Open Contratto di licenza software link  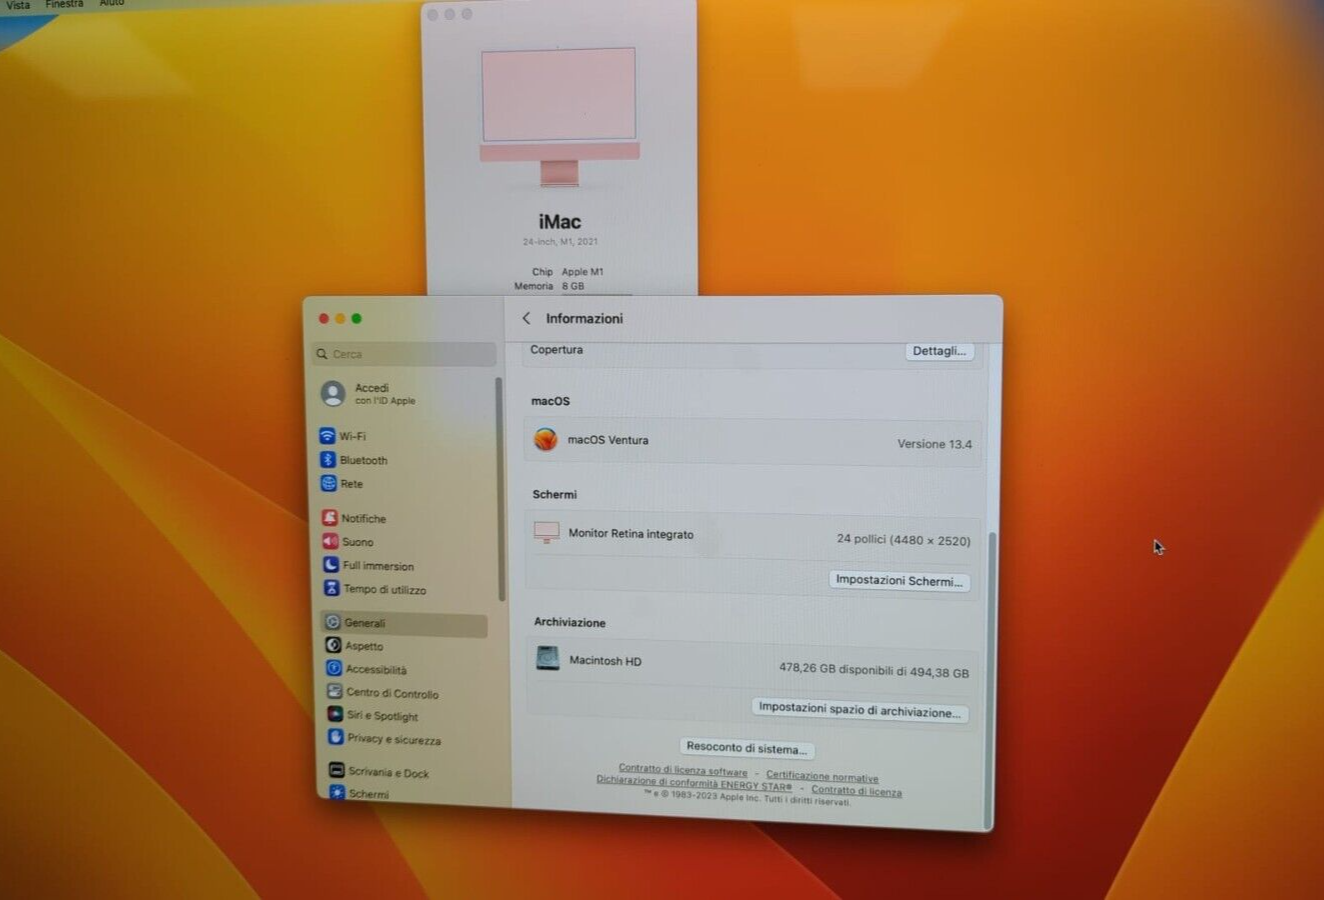pos(683,770)
